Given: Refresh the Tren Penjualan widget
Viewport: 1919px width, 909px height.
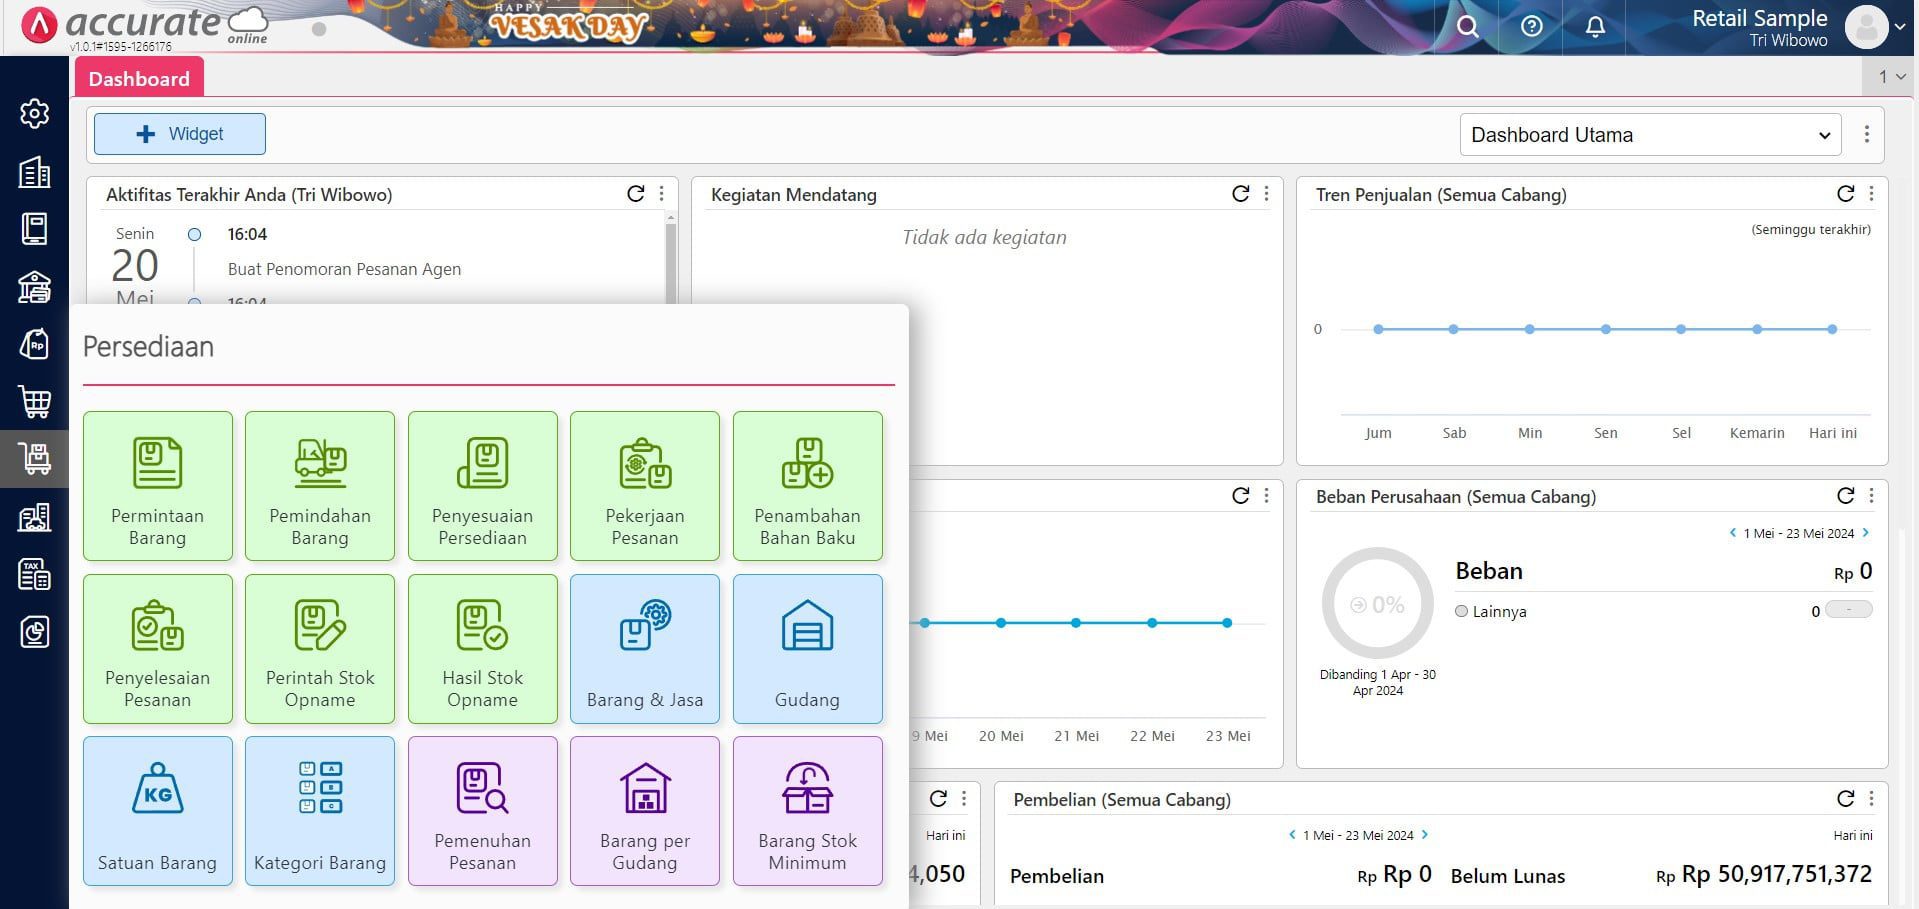Looking at the screenshot, I should click(1845, 194).
